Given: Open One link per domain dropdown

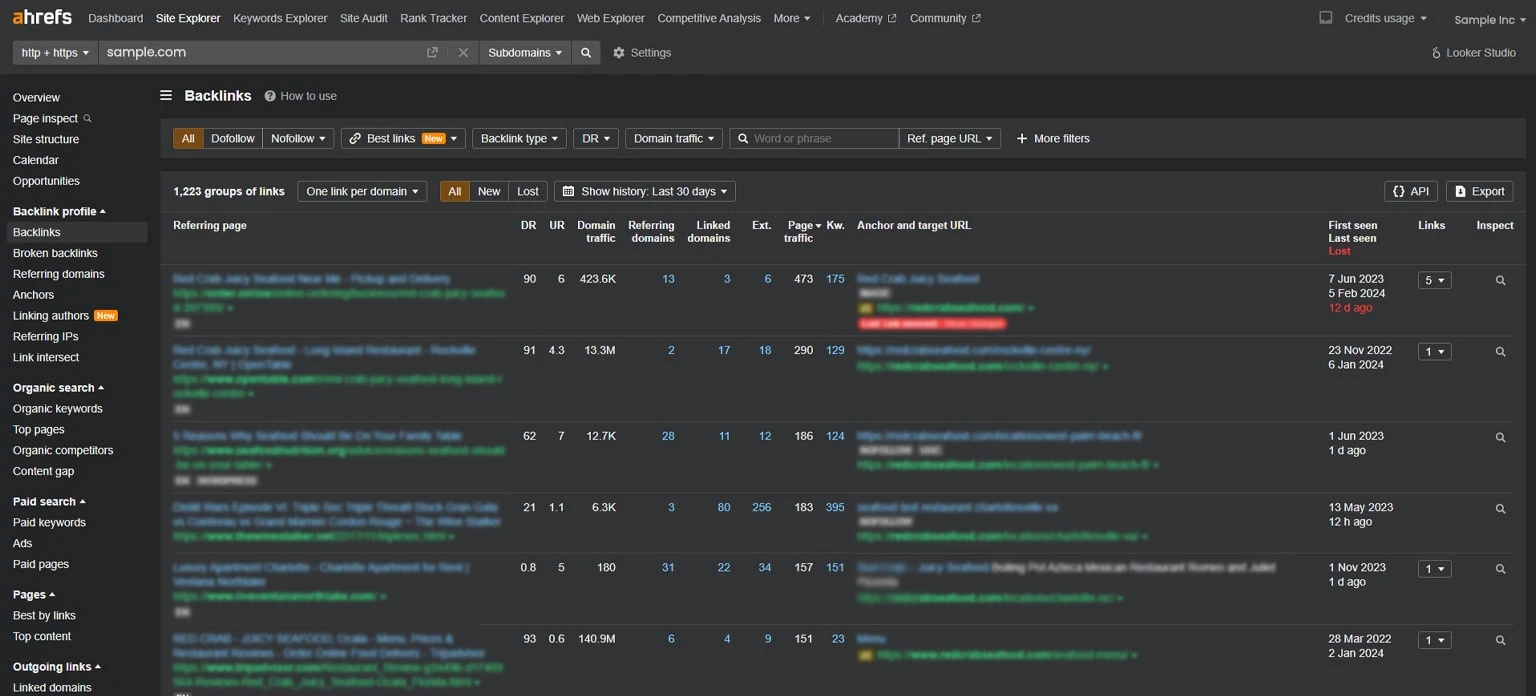Looking at the screenshot, I should pyautogui.click(x=362, y=191).
